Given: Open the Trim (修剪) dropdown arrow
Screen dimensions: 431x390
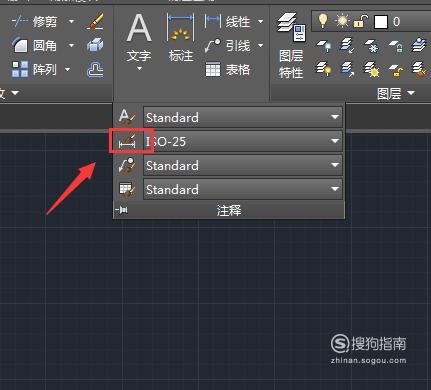Looking at the screenshot, I should (71, 22).
